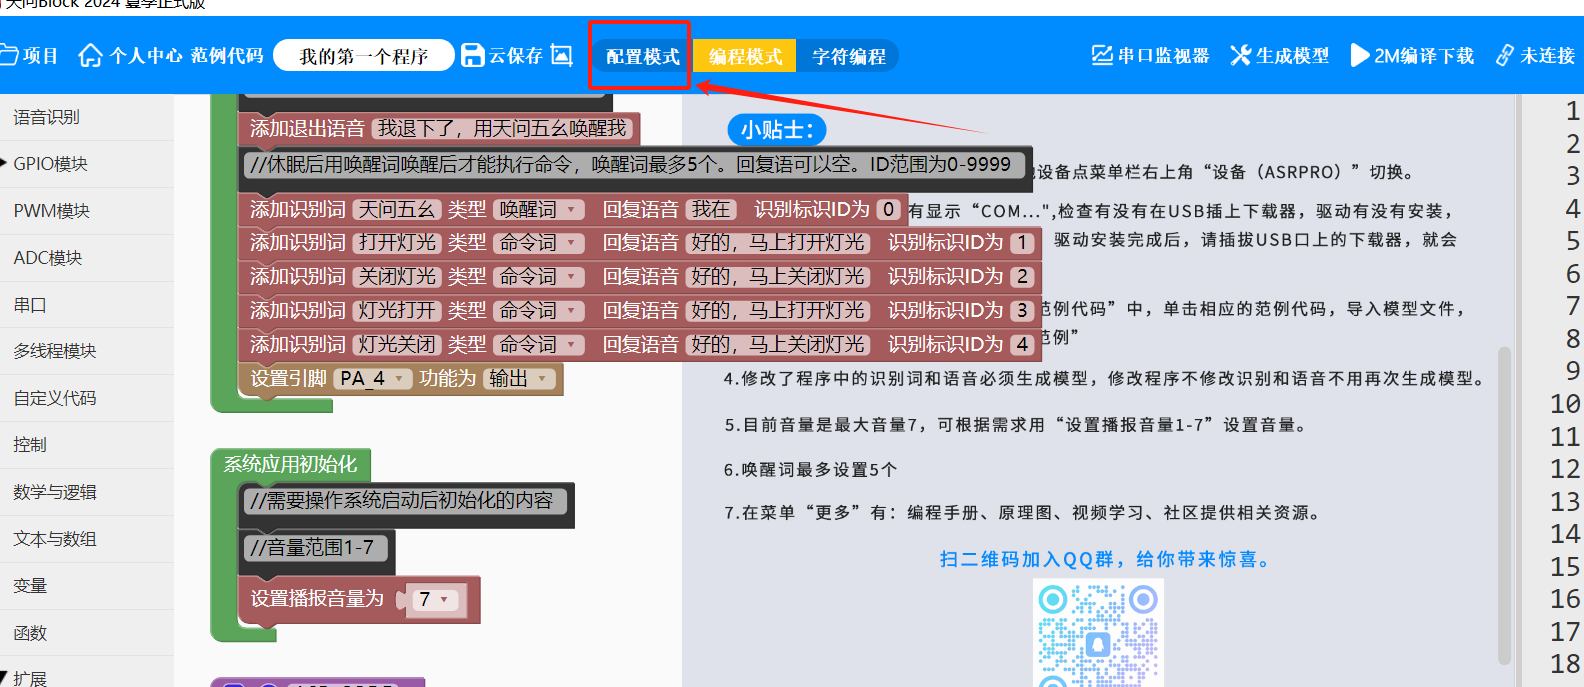
Task: Edit recognition word field 灯光关闭
Action: (x=397, y=345)
